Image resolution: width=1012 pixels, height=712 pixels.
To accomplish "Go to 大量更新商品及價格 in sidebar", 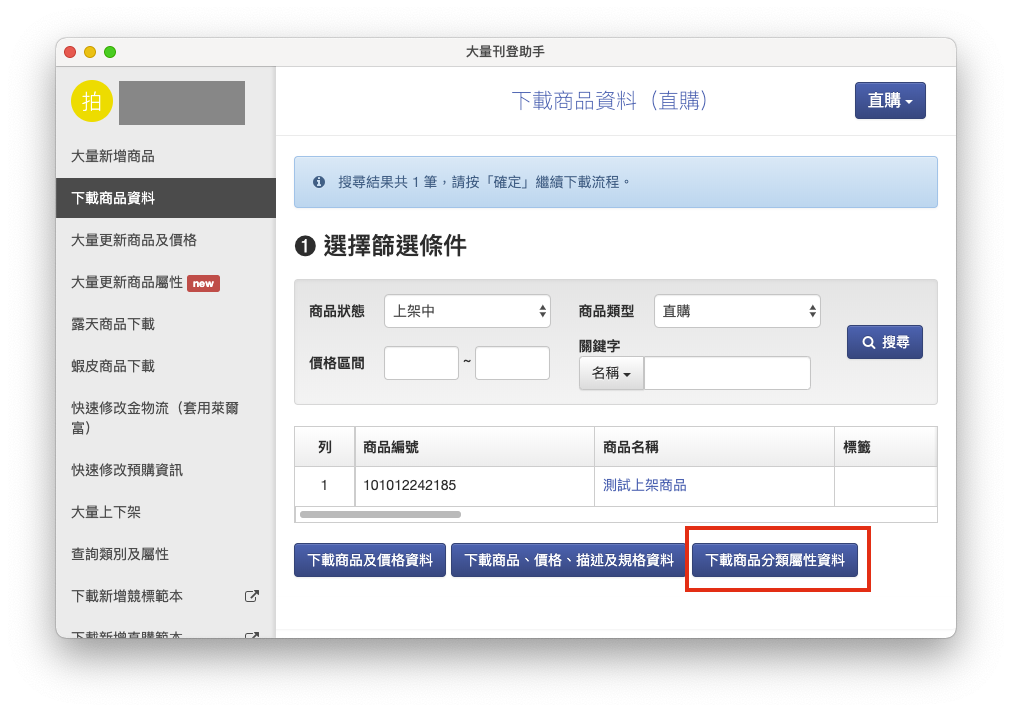I will tap(134, 240).
